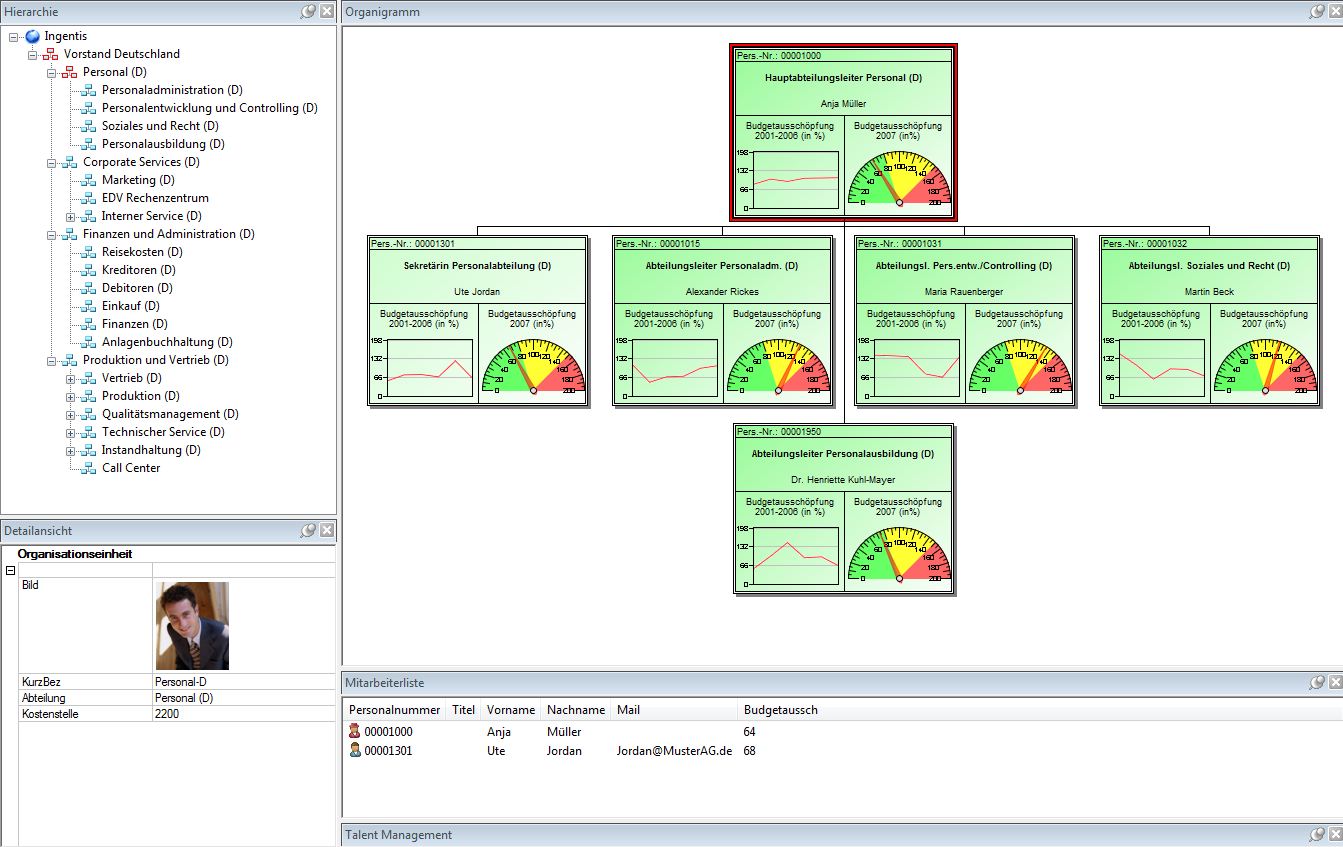Collapse Finanzen und Administration (D) branch

coord(52,234)
